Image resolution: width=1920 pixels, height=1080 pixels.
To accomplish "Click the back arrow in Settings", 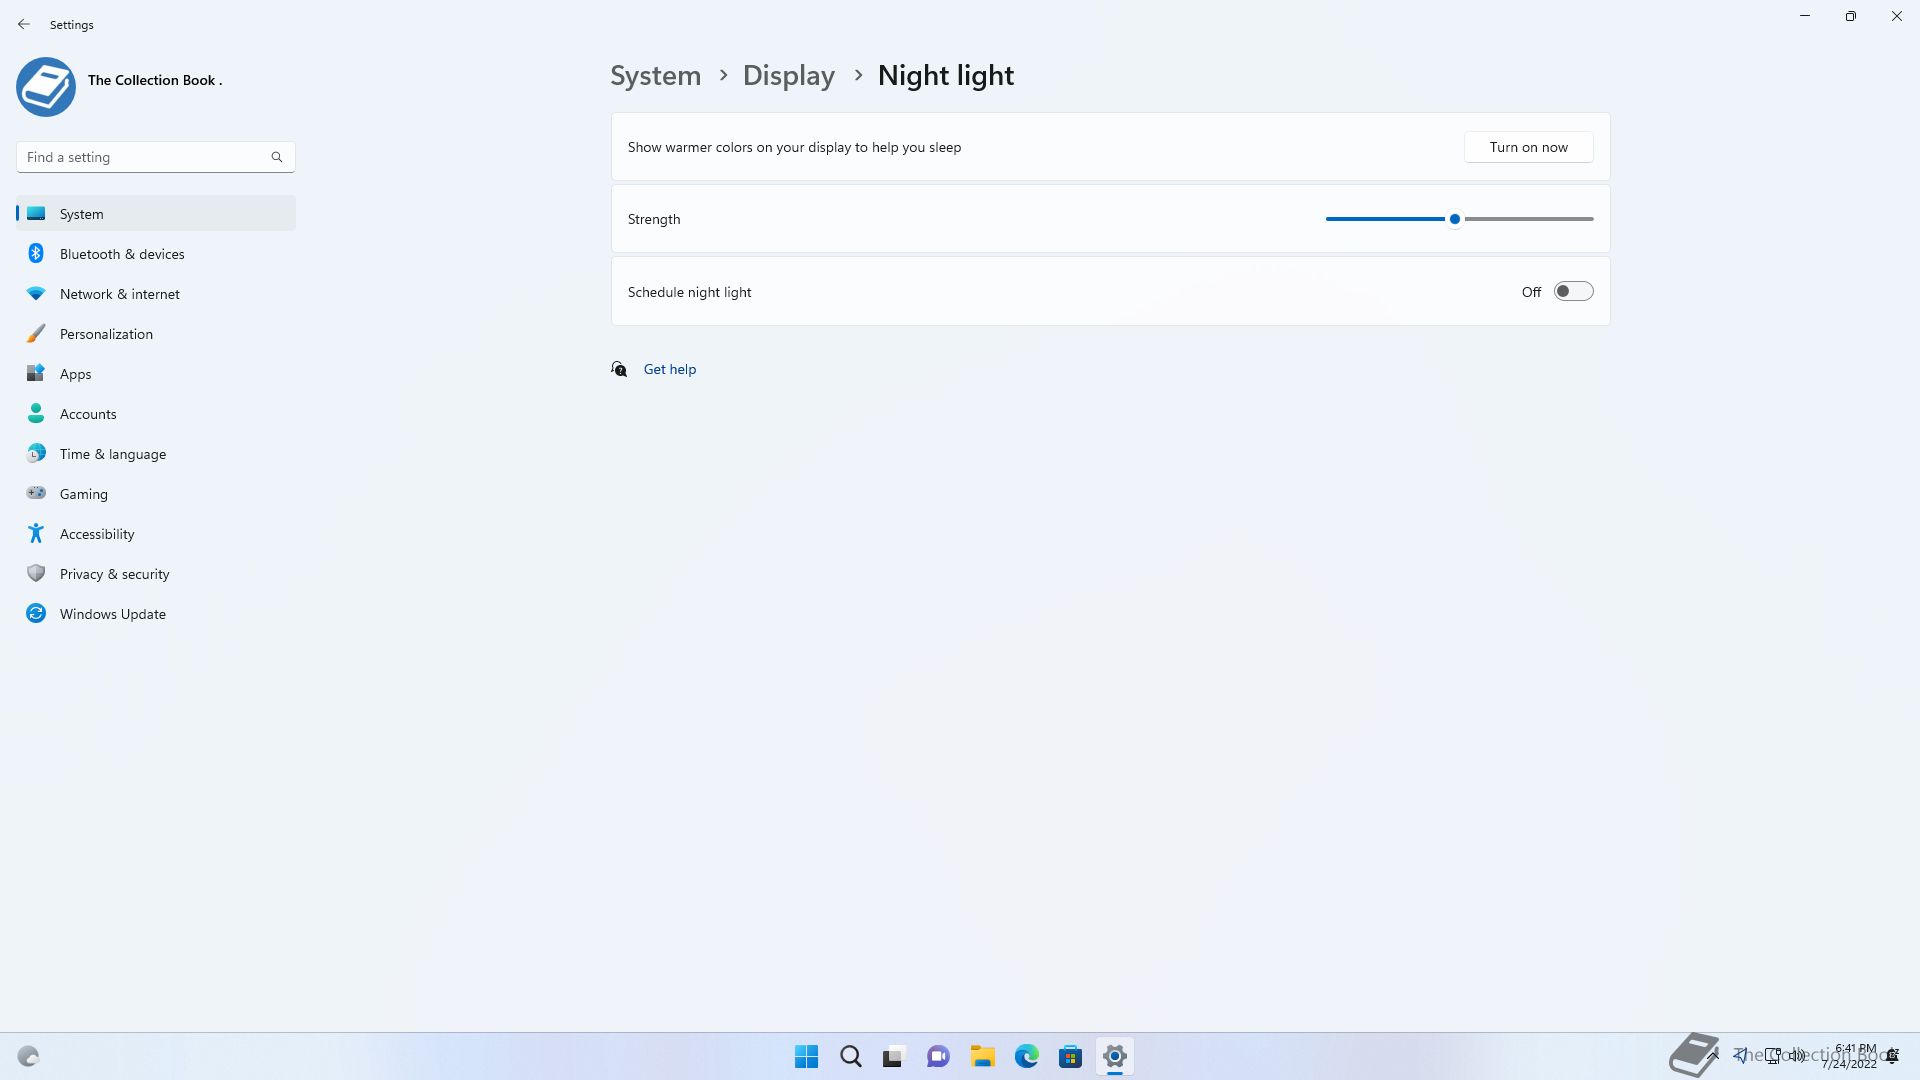I will pyautogui.click(x=24, y=24).
